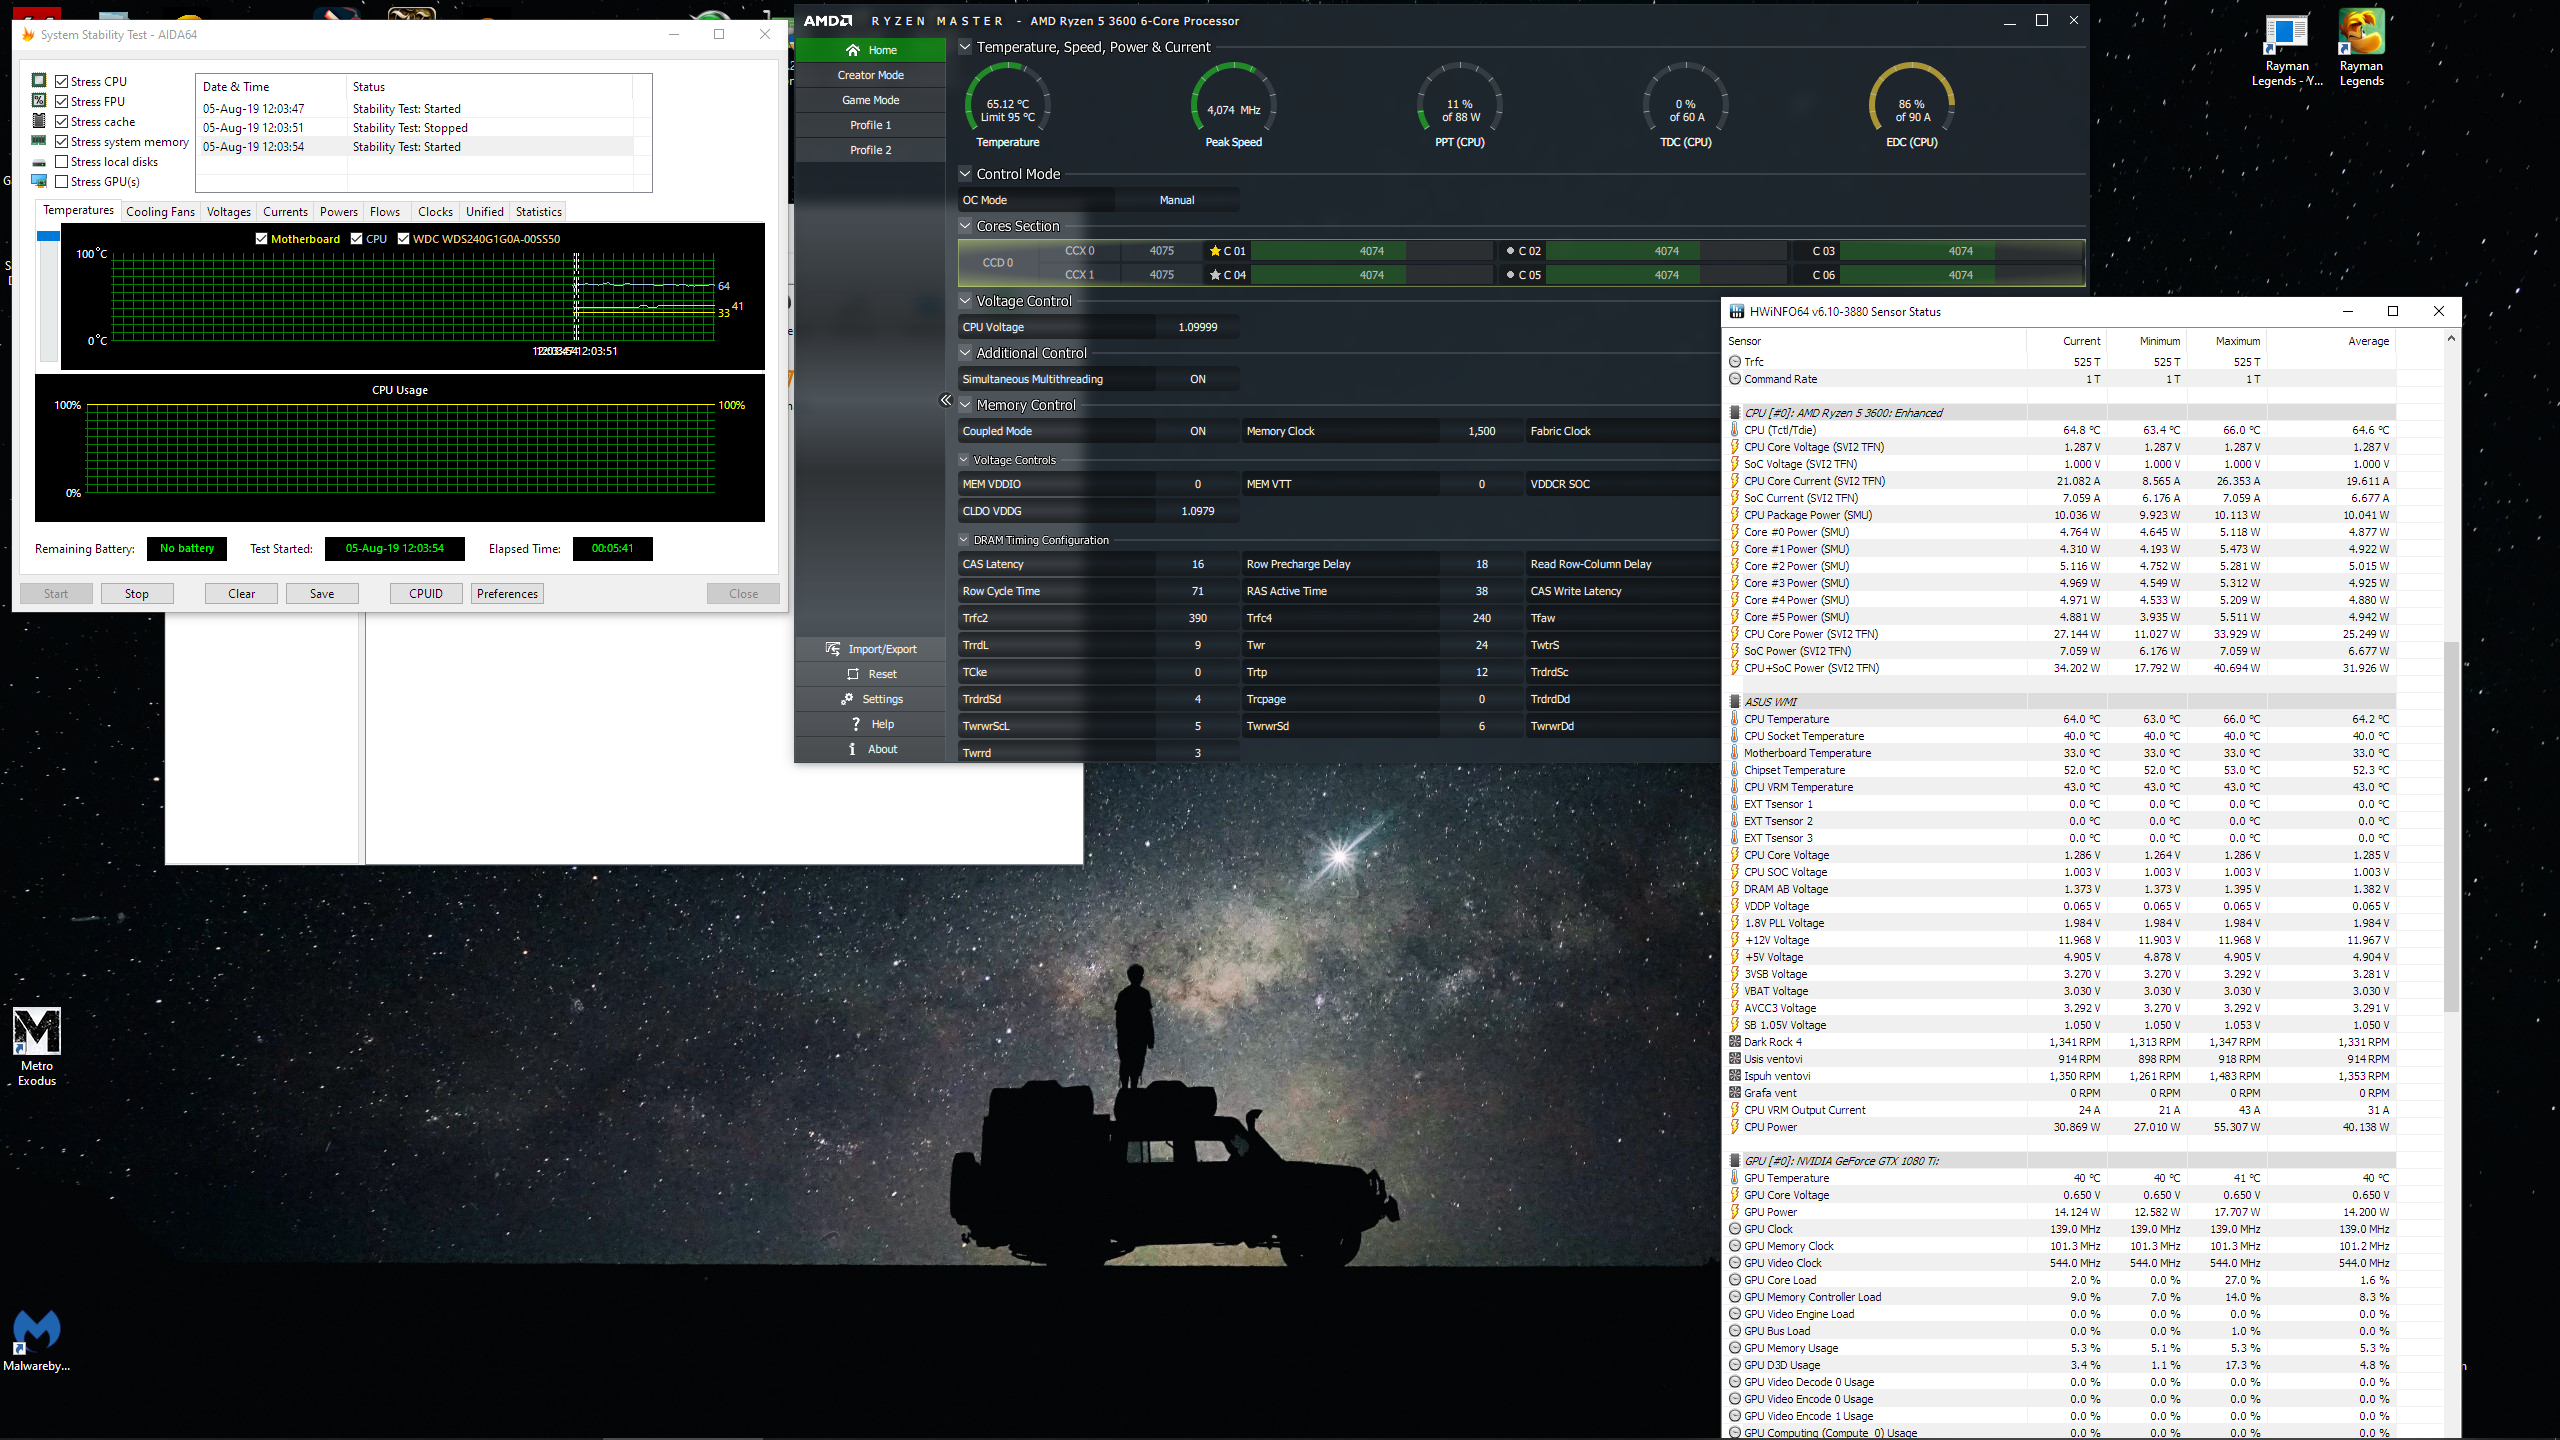The height and width of the screenshot is (1440, 2560).
Task: Click the EDC (CPU) gauge
Action: pos(1911,105)
